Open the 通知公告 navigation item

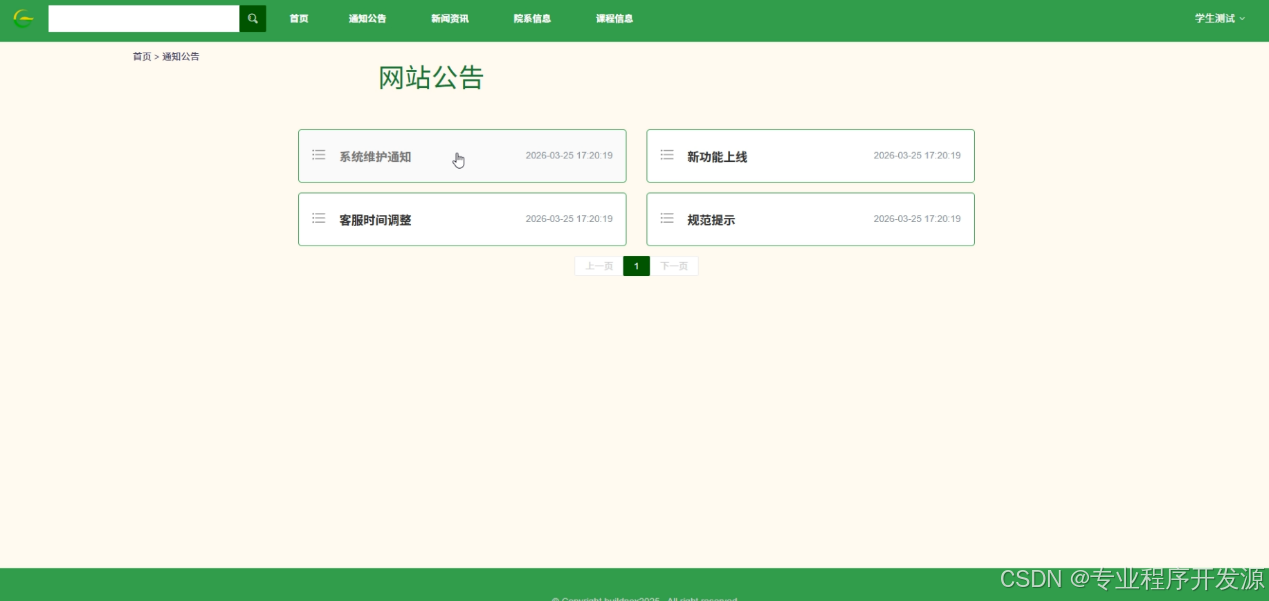pyautogui.click(x=367, y=18)
